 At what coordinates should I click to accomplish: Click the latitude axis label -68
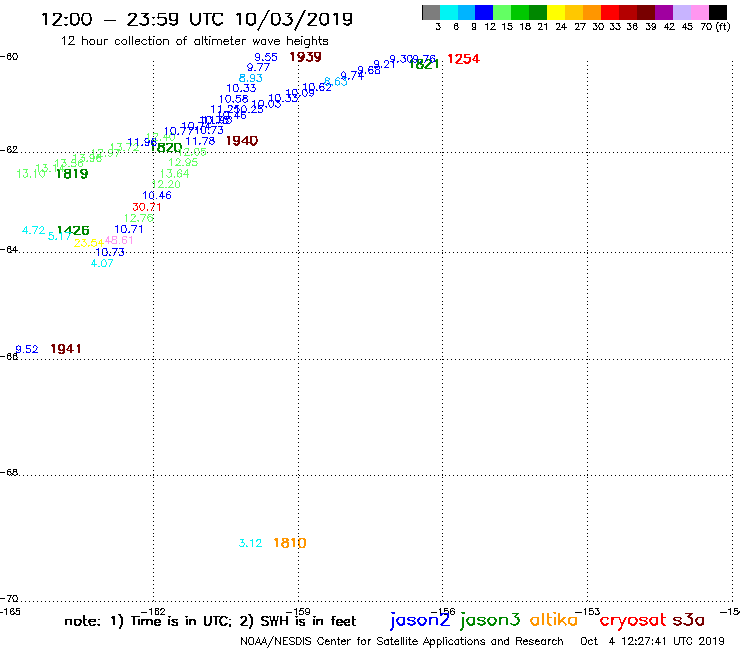pyautogui.click(x=9, y=473)
